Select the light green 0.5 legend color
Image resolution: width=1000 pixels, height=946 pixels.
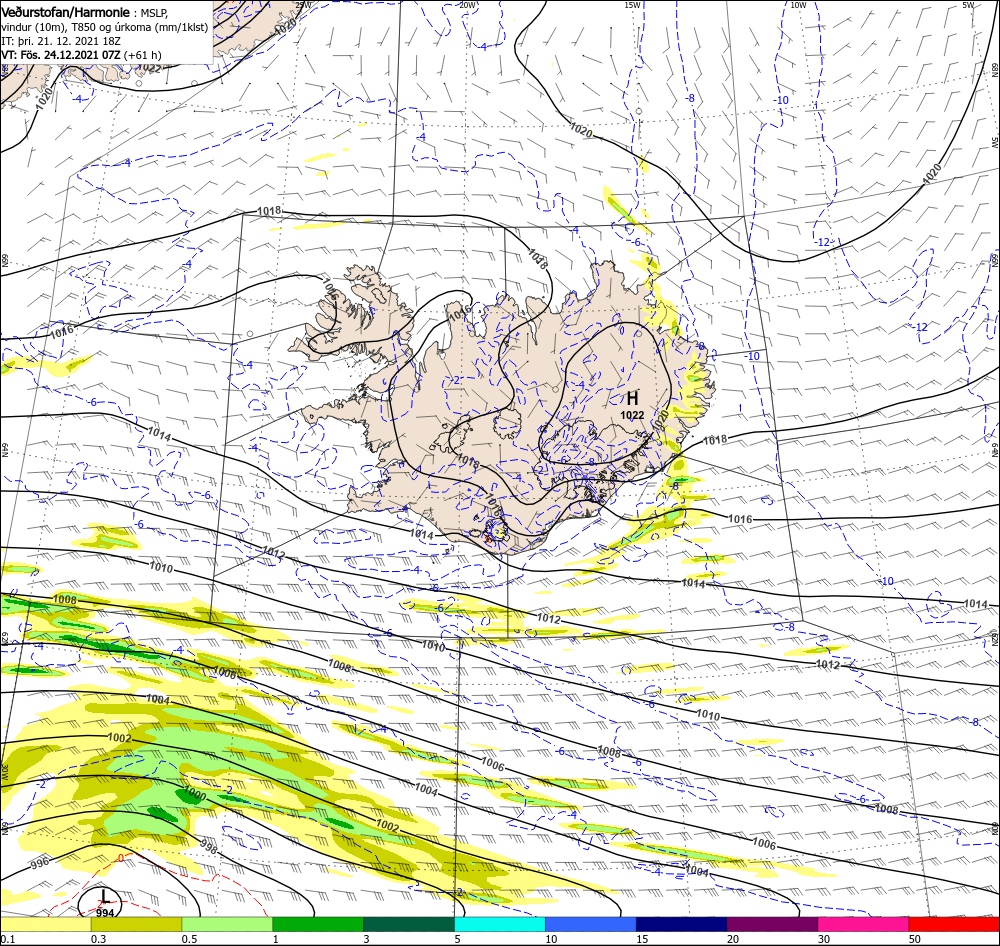pyautogui.click(x=227, y=924)
